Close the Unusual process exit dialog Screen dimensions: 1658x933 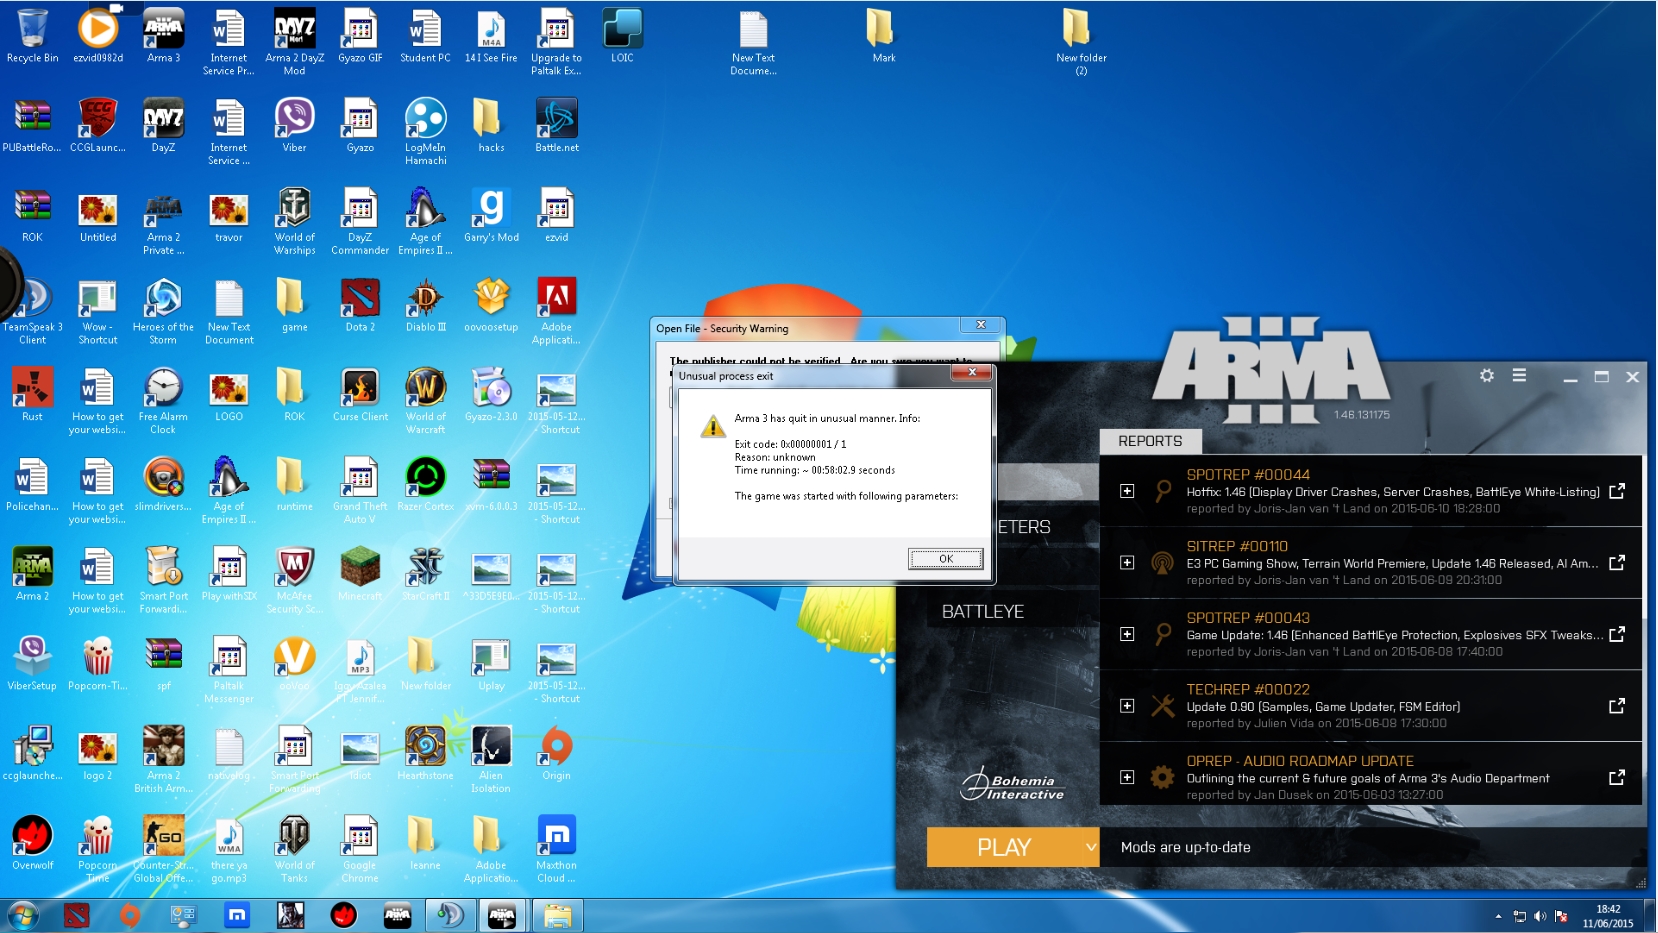(x=971, y=372)
